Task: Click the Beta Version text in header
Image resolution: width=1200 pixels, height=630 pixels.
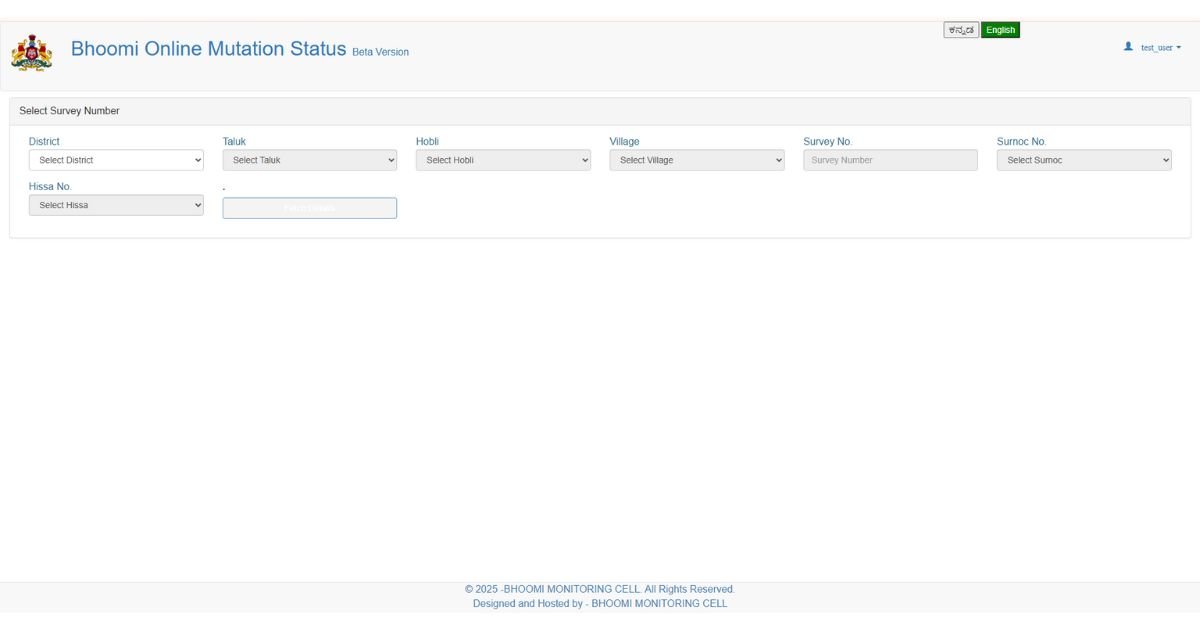Action: (380, 52)
